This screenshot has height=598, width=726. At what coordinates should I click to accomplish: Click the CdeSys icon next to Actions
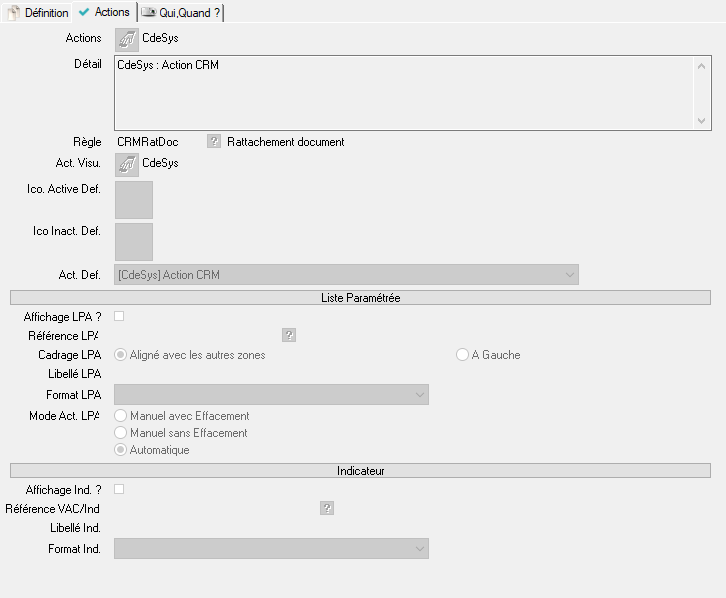coord(127,39)
